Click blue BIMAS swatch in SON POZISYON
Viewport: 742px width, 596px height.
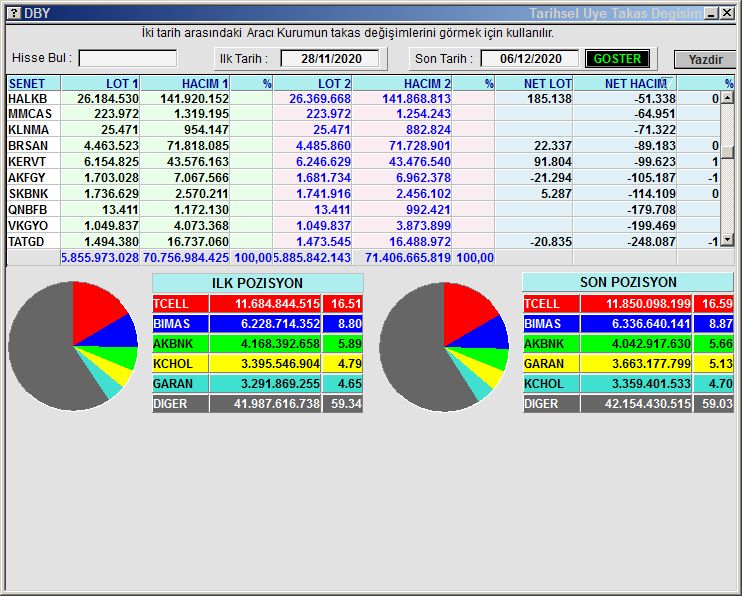pos(551,324)
